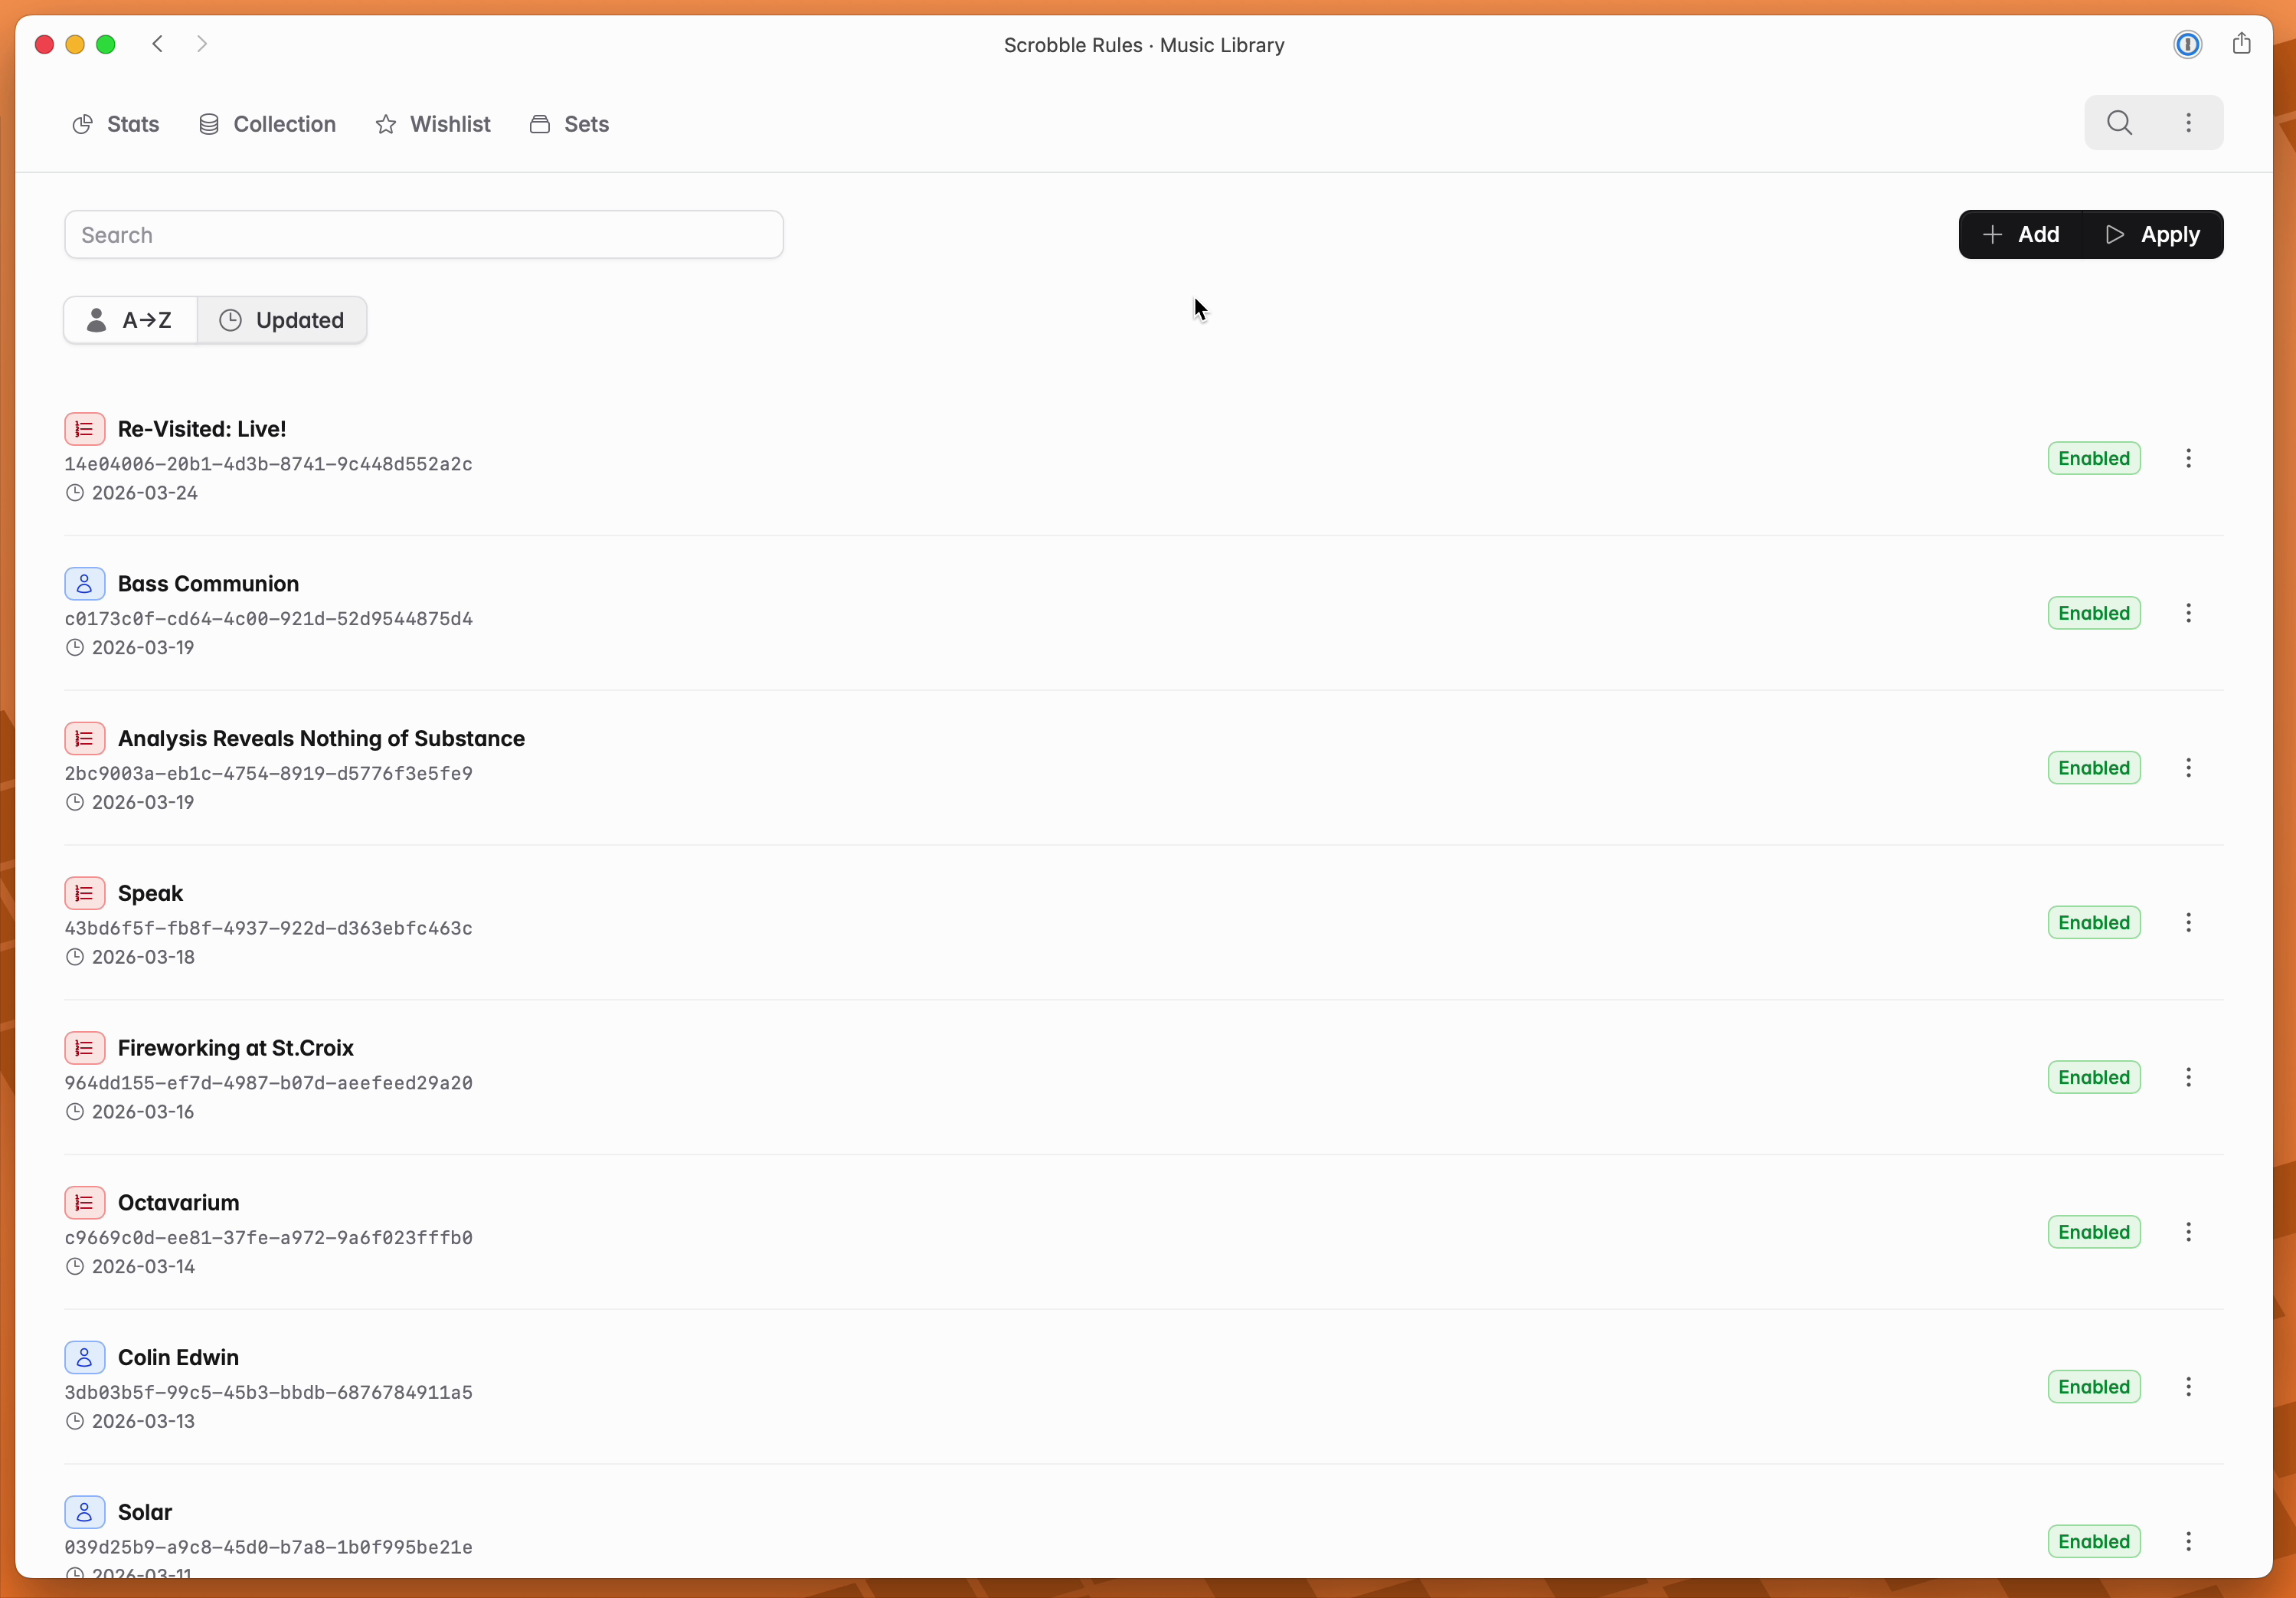Open options menu for Bass Communion
This screenshot has width=2296, height=1598.
[x=2188, y=613]
